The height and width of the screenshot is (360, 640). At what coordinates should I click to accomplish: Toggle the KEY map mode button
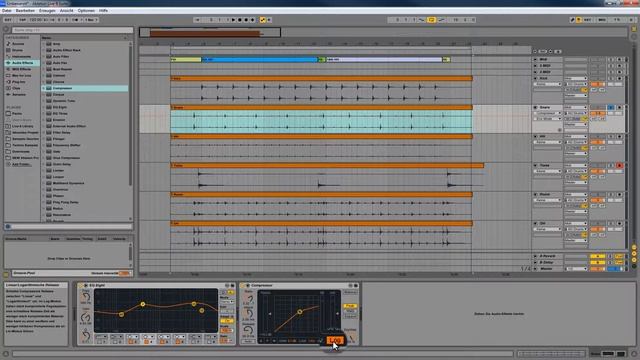point(587,20)
